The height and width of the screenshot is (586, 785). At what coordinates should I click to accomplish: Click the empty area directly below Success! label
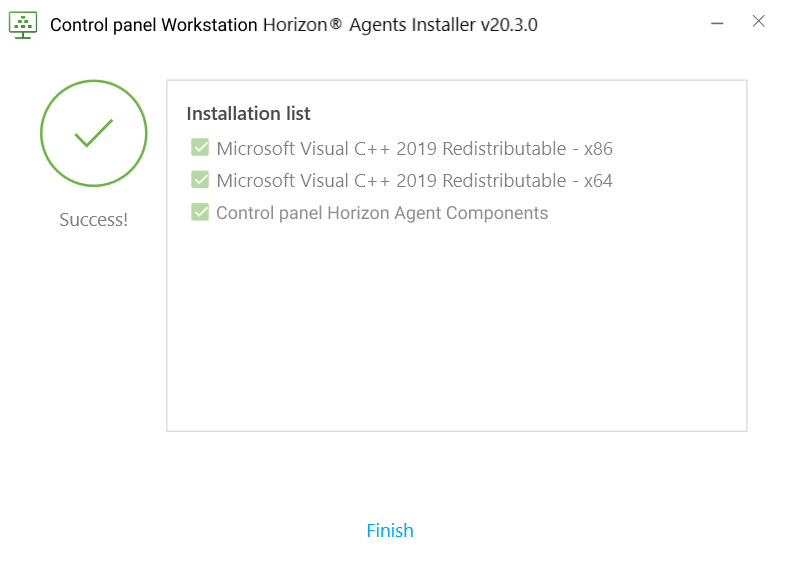(x=93, y=300)
